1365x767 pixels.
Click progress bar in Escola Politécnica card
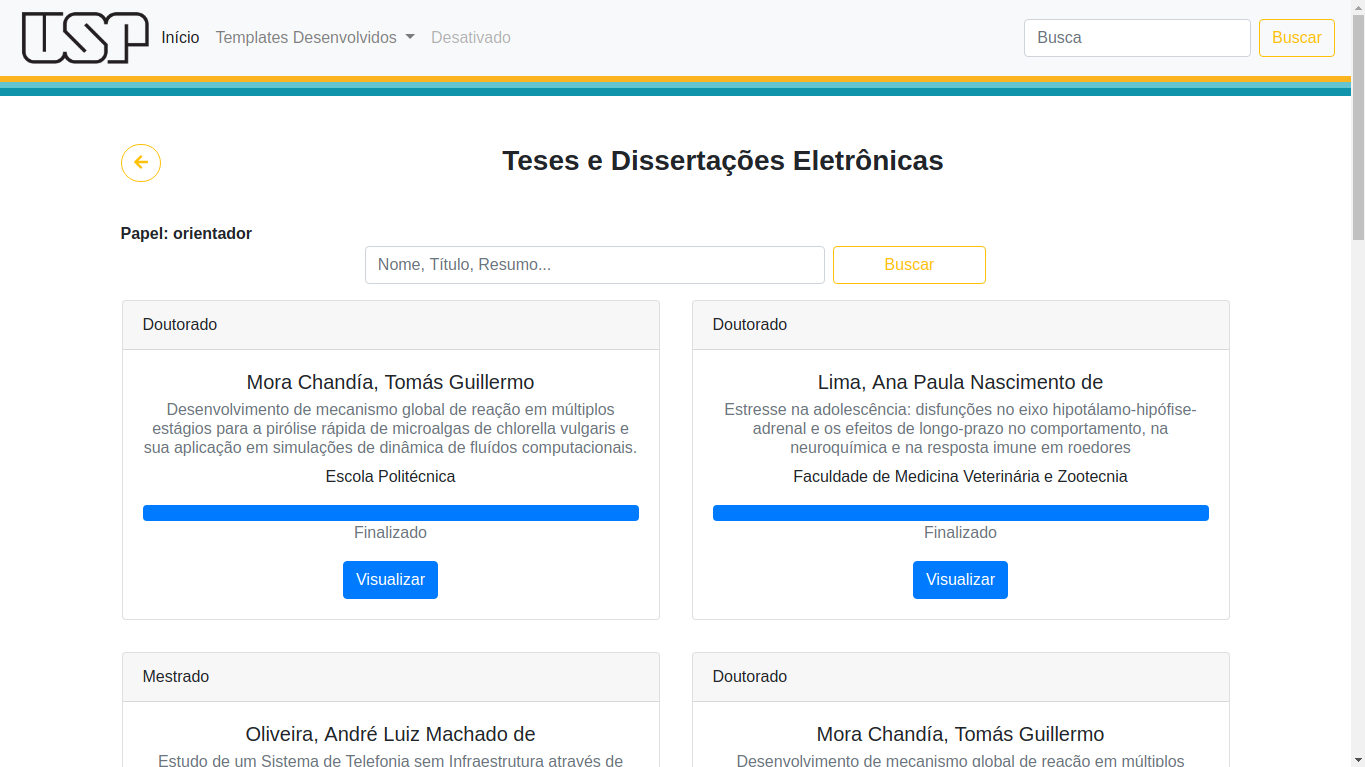point(391,513)
